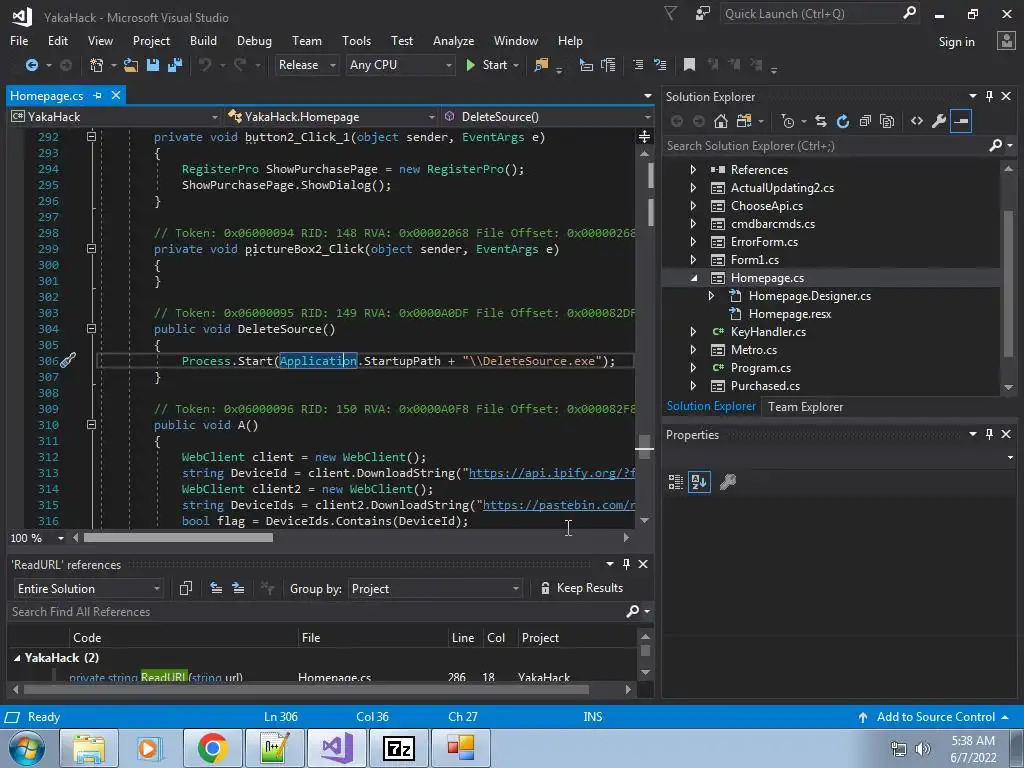Select Program.cs in Solution Explorer

[760, 368]
